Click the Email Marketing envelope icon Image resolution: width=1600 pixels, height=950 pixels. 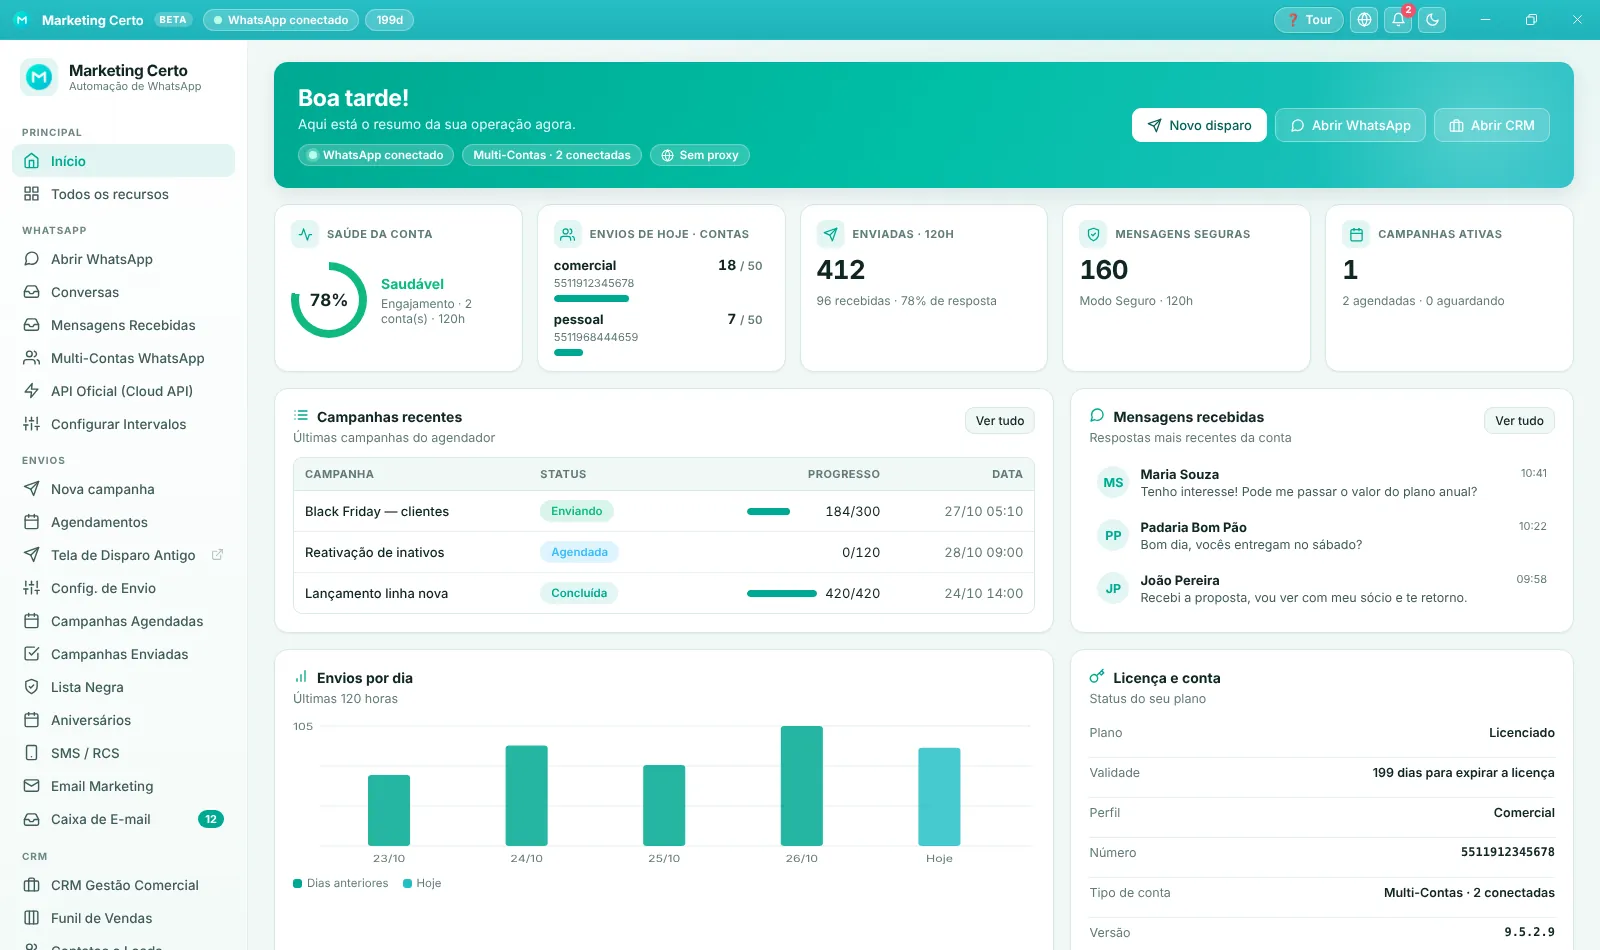click(x=32, y=786)
